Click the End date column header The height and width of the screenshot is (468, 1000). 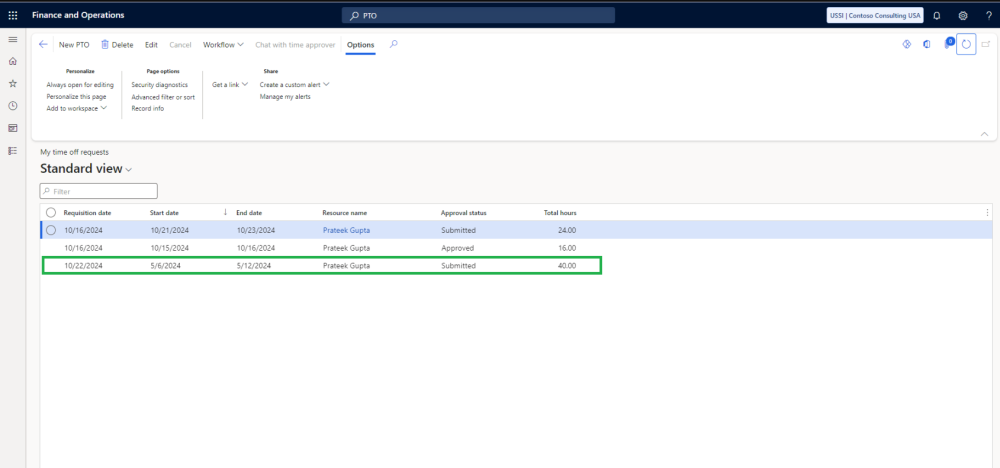pyautogui.click(x=249, y=212)
